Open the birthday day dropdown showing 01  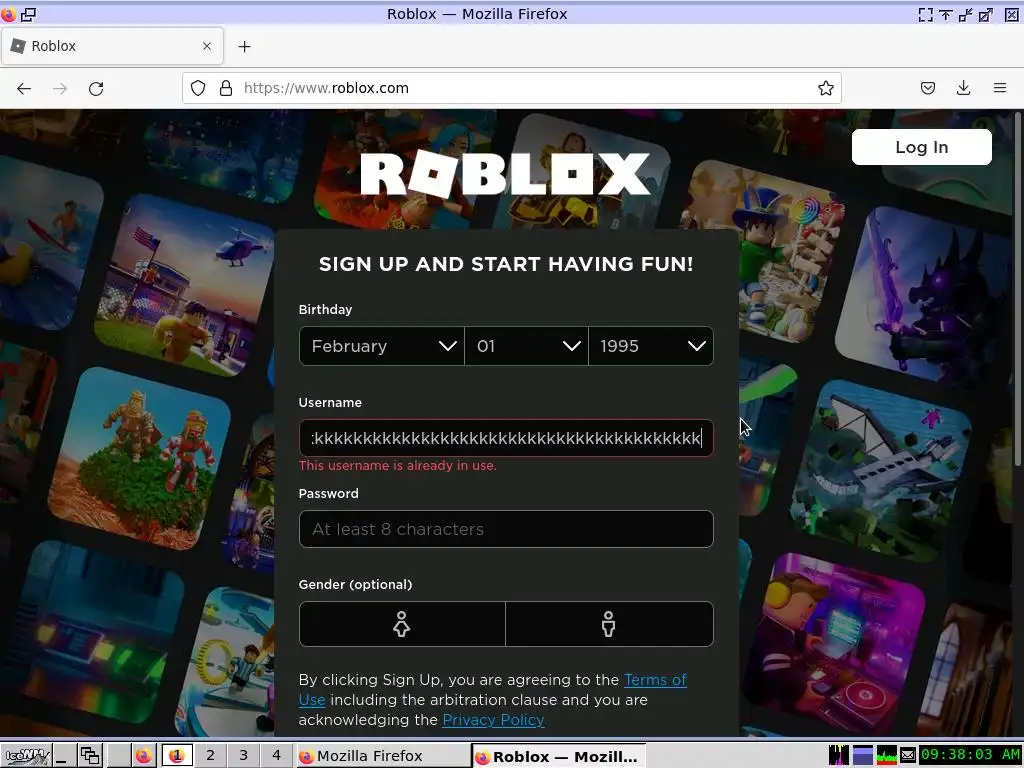coord(526,346)
